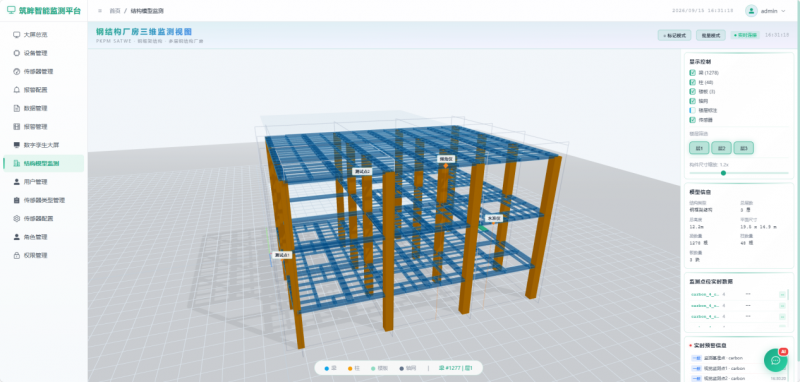
Task: Click the 实时同步 status badge
Action: [745, 35]
